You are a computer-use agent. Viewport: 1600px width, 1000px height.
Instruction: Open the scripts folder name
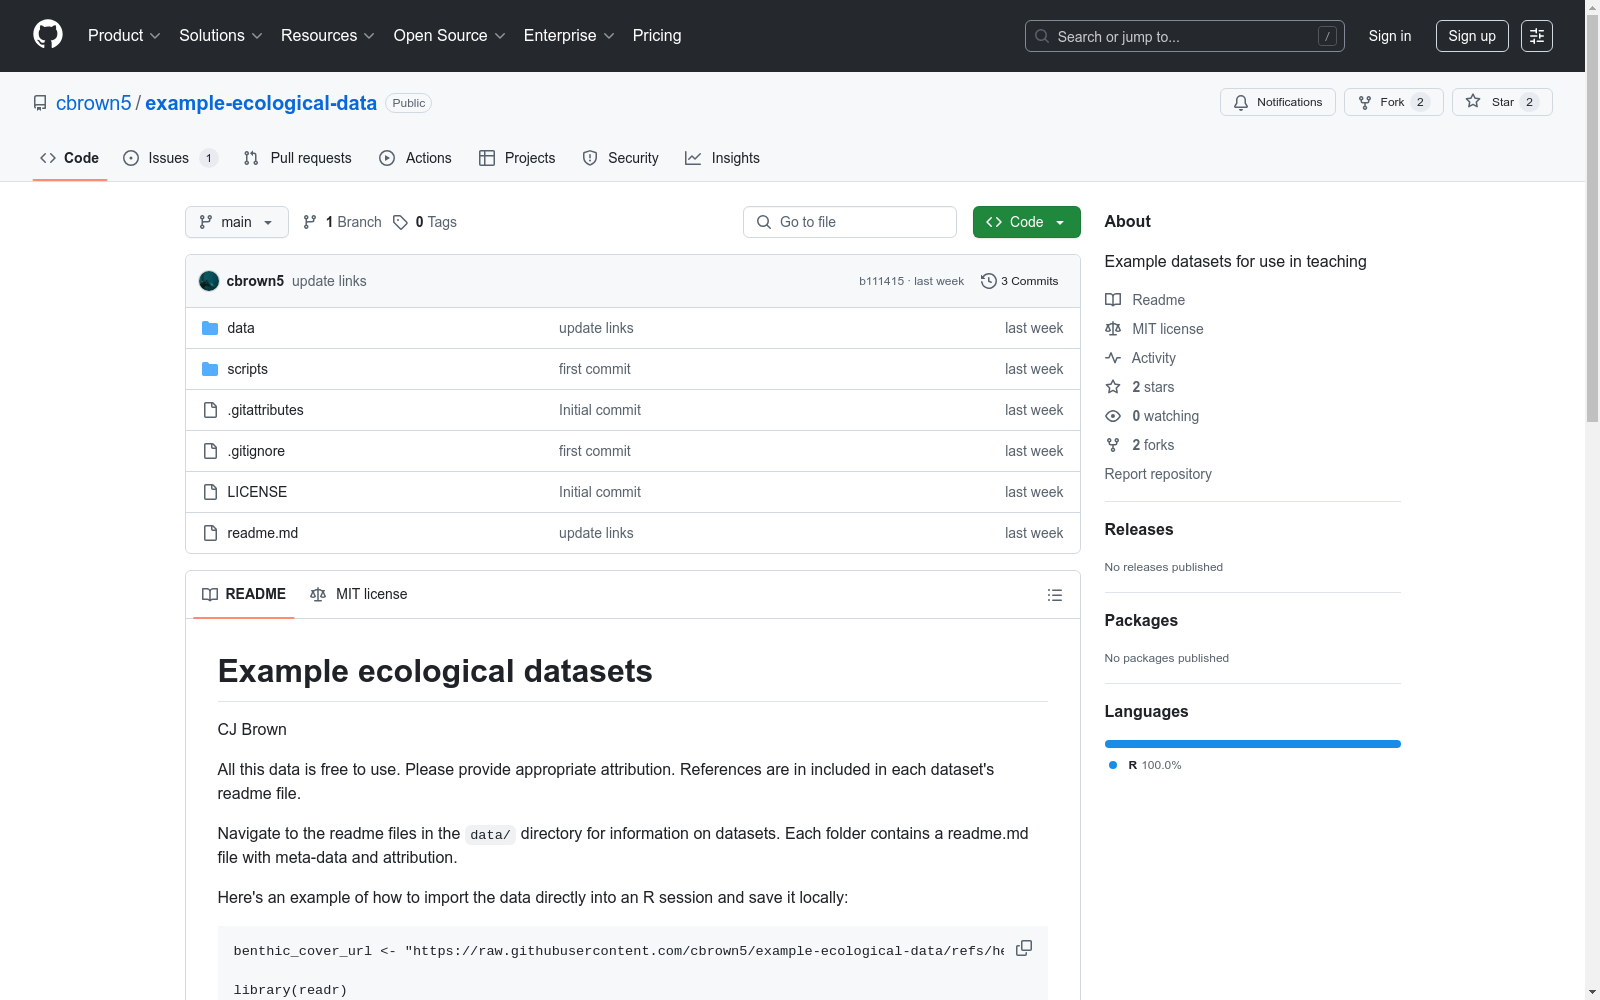pos(247,369)
